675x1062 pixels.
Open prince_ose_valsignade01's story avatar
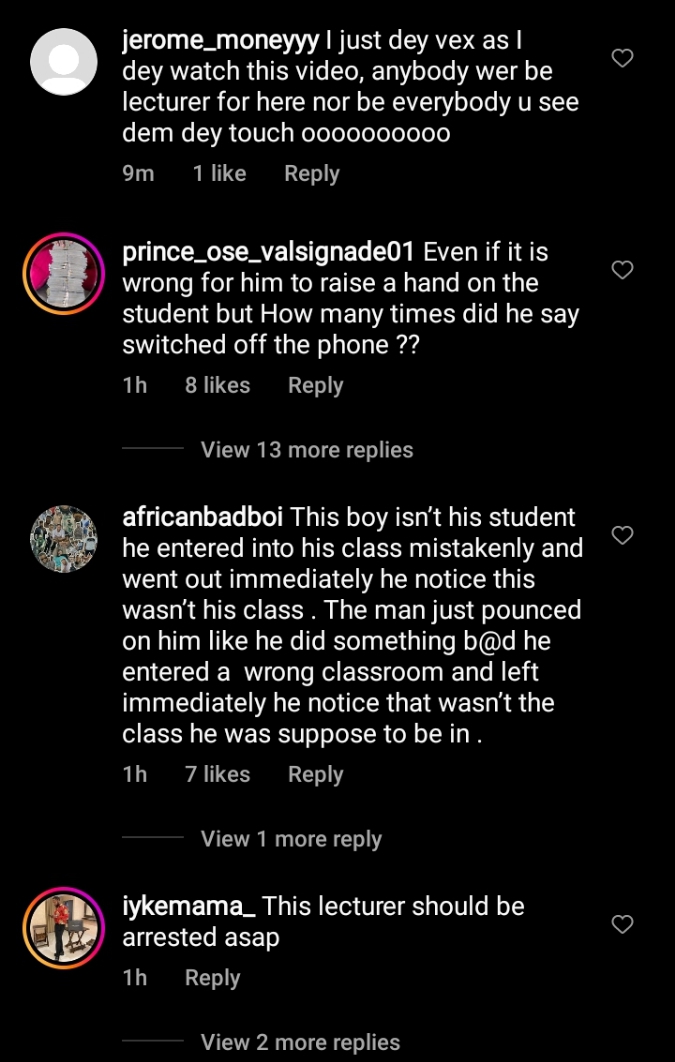(64, 274)
